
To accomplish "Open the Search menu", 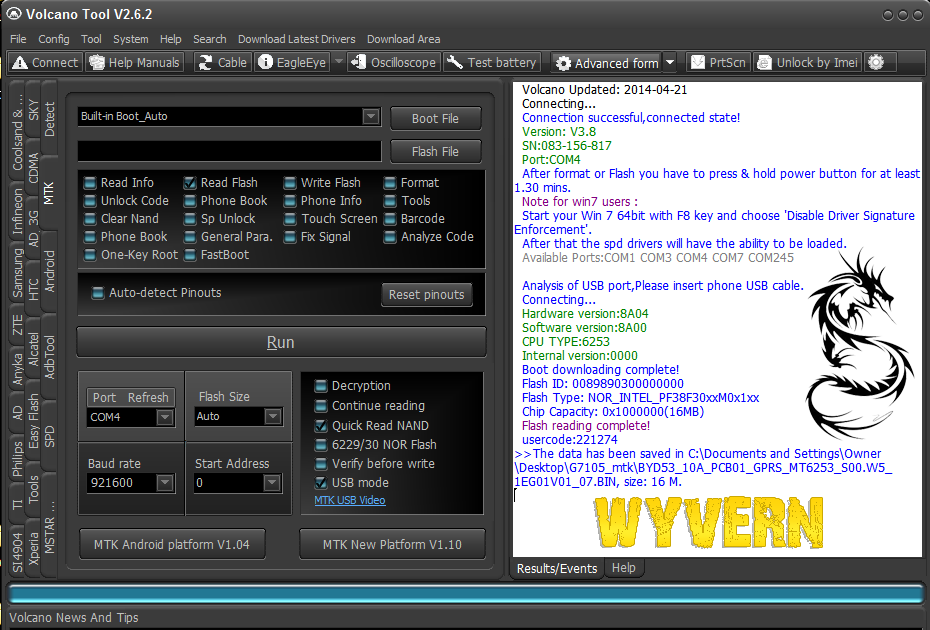I will 209,39.
